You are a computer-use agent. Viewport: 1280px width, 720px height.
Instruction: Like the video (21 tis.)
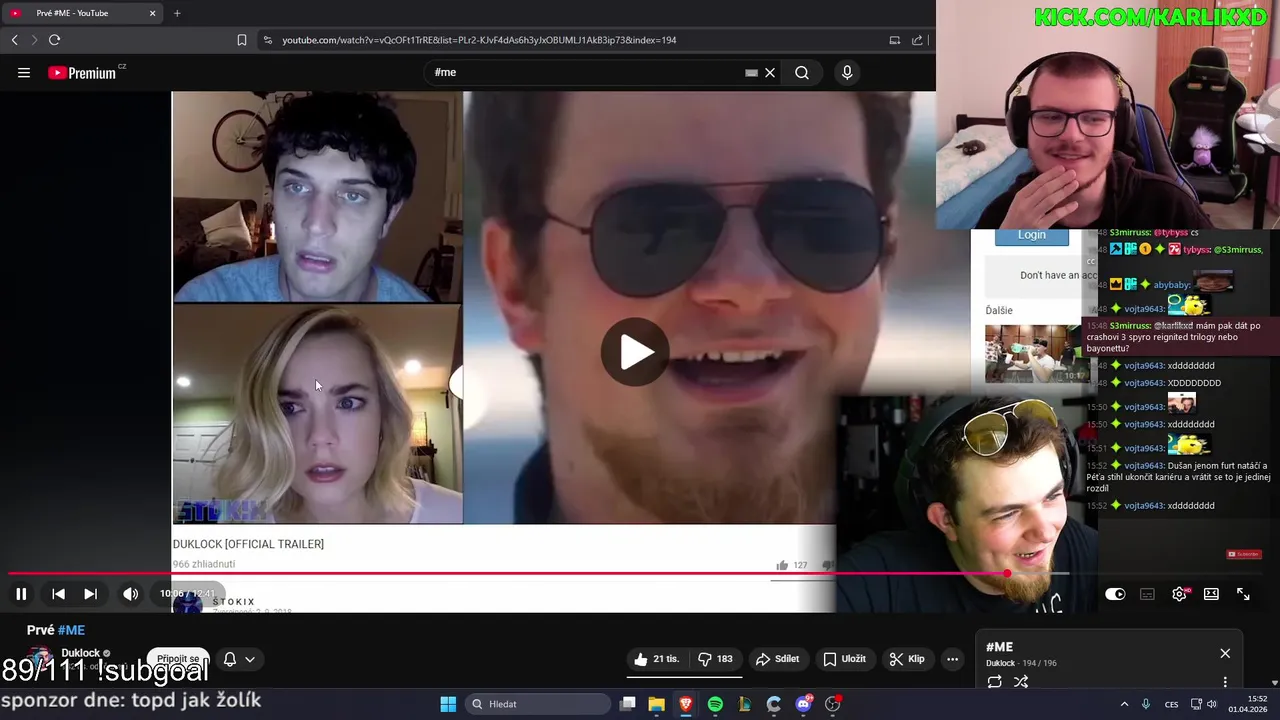pyautogui.click(x=656, y=659)
